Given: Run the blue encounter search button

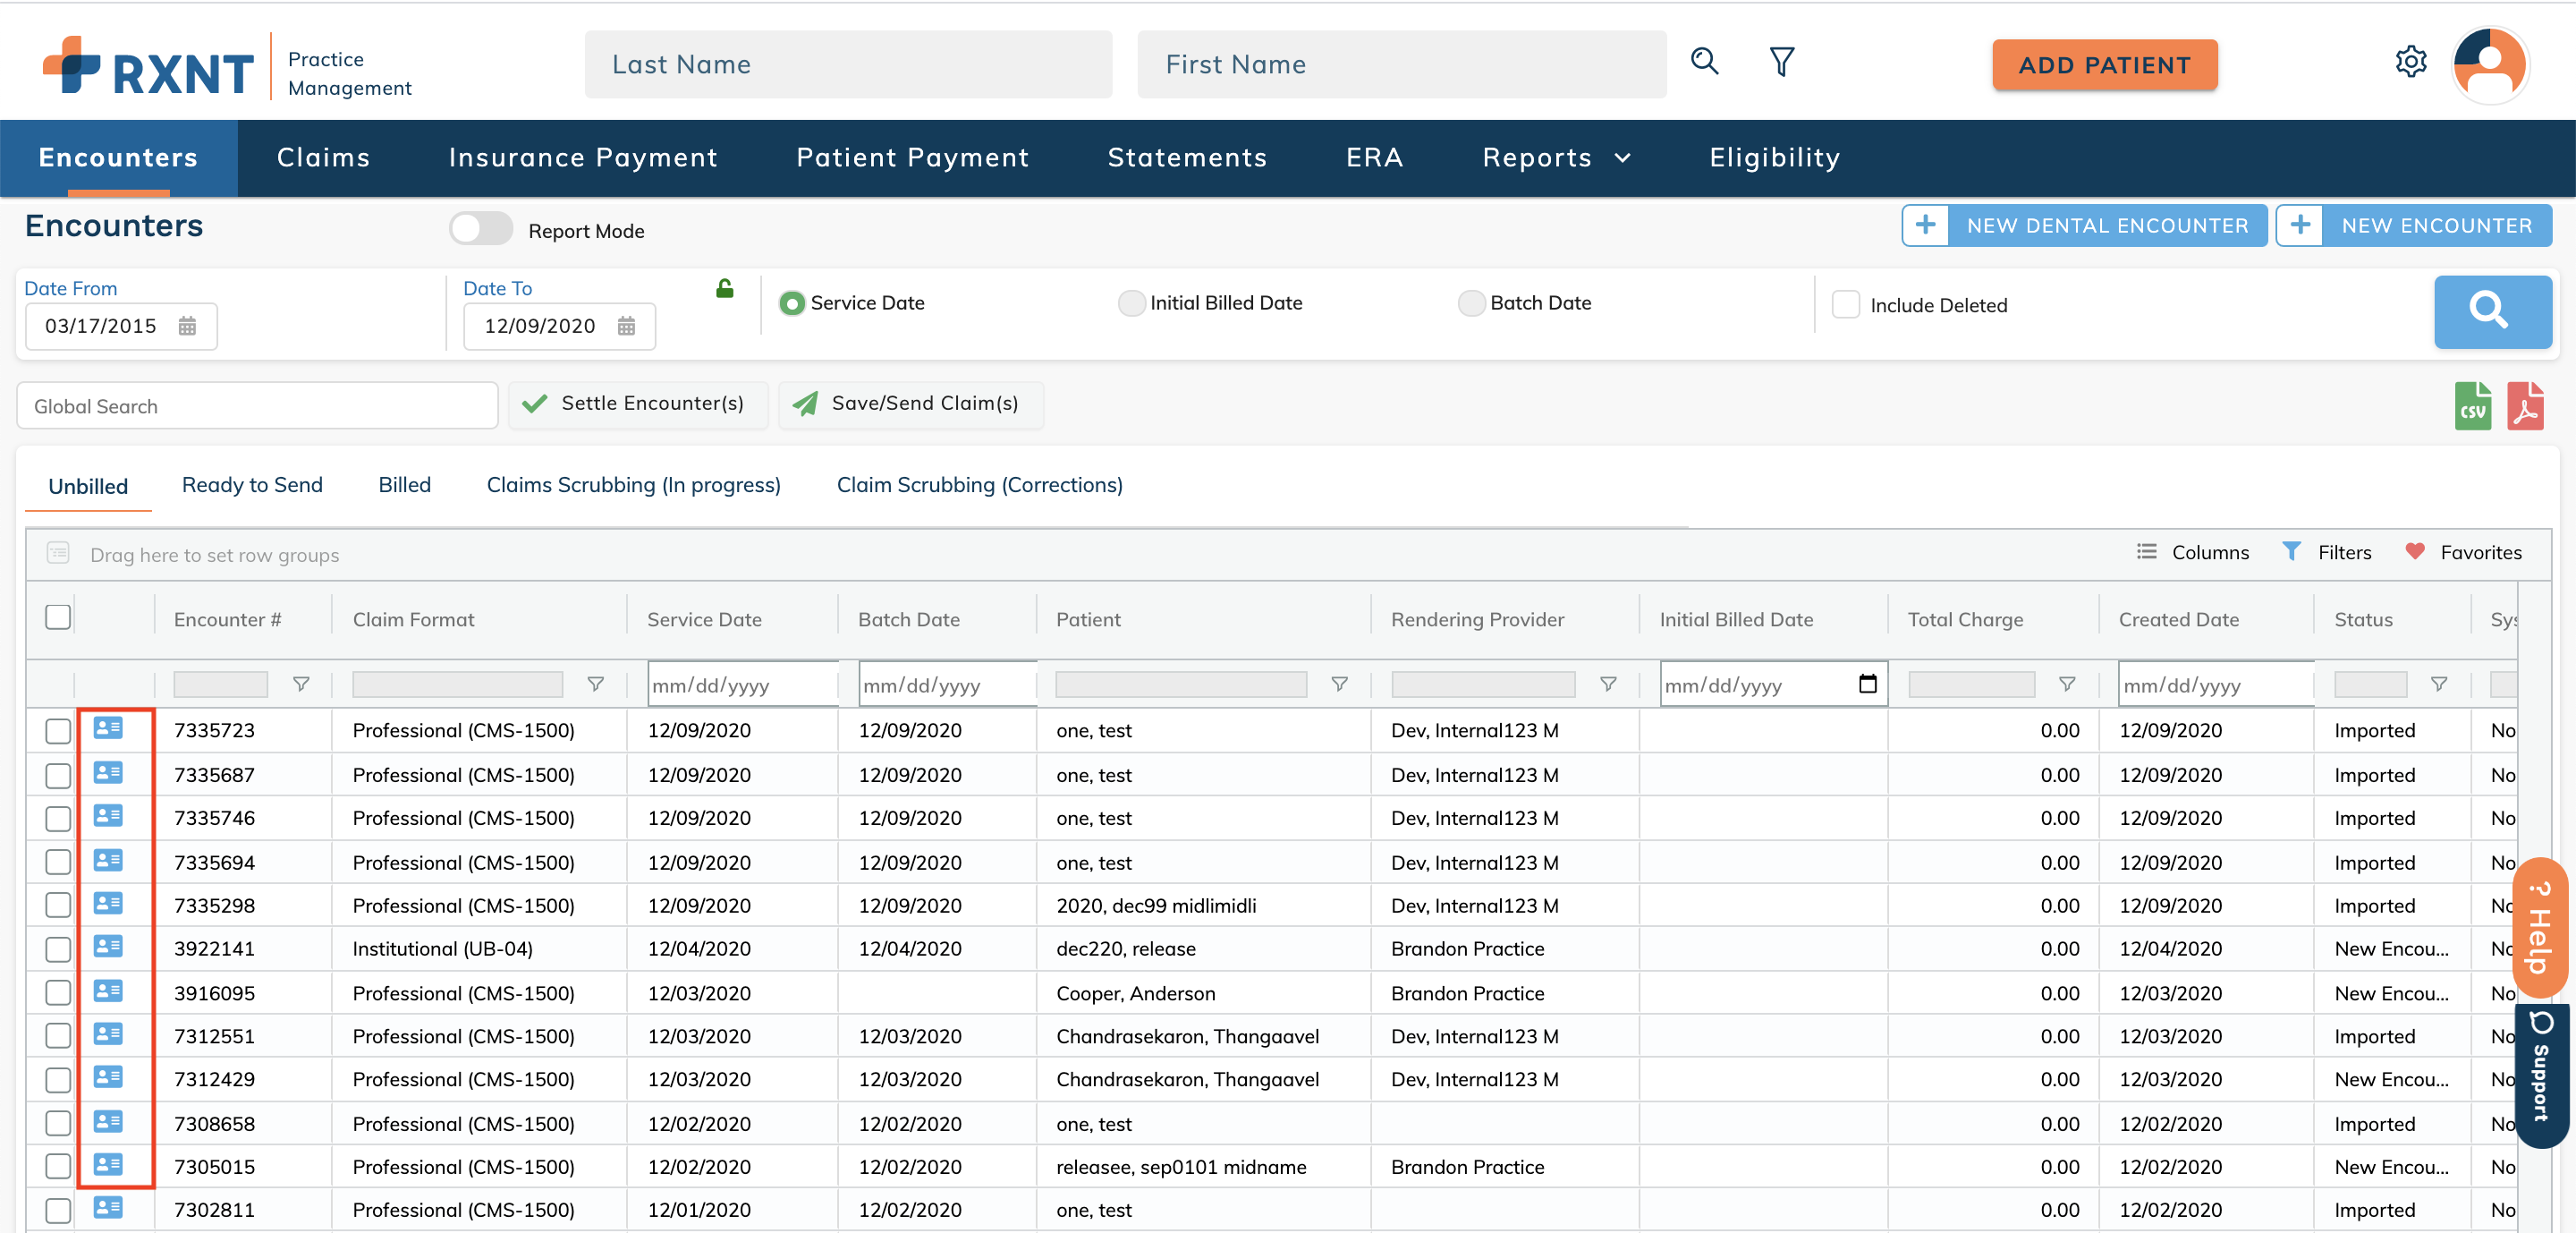Looking at the screenshot, I should pos(2491,311).
